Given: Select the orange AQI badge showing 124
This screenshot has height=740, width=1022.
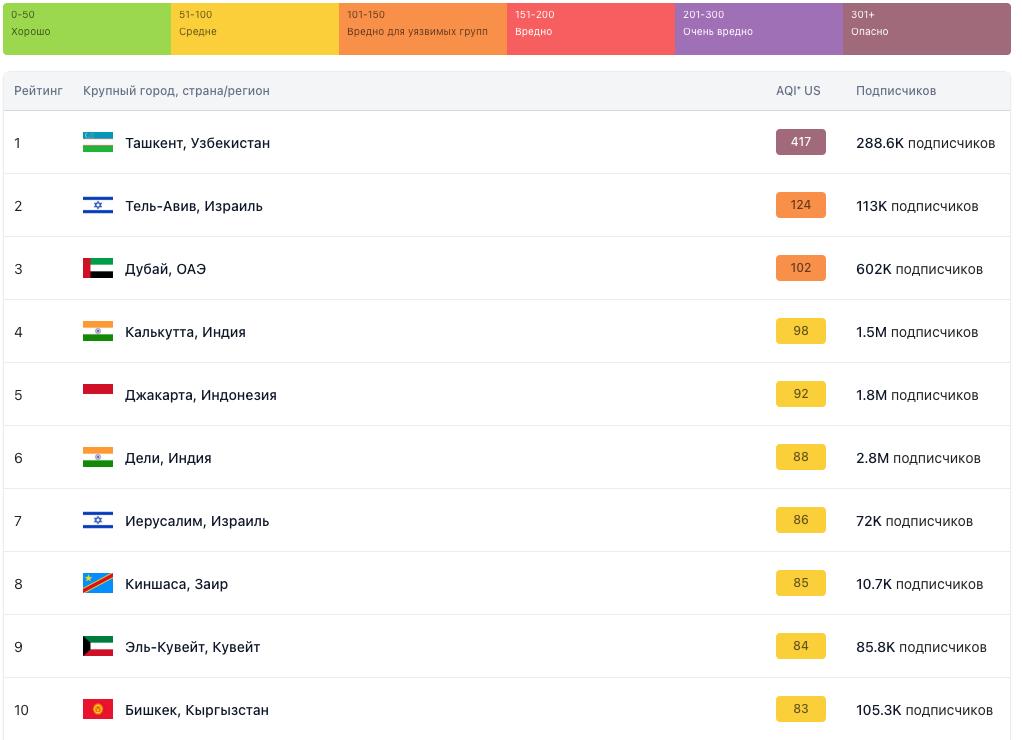Looking at the screenshot, I should coord(800,205).
